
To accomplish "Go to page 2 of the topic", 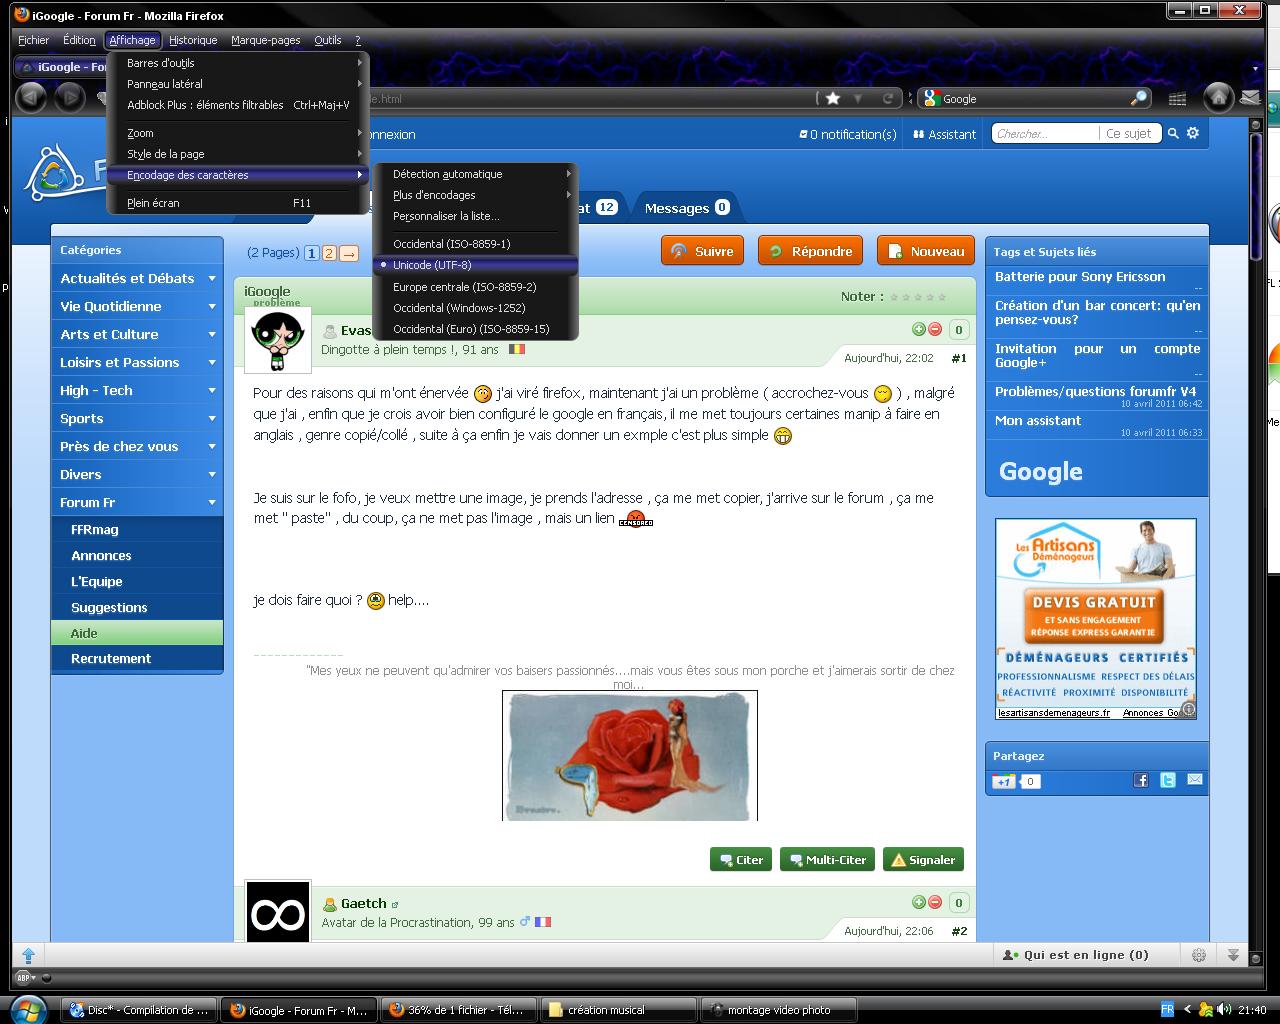I will tap(329, 253).
